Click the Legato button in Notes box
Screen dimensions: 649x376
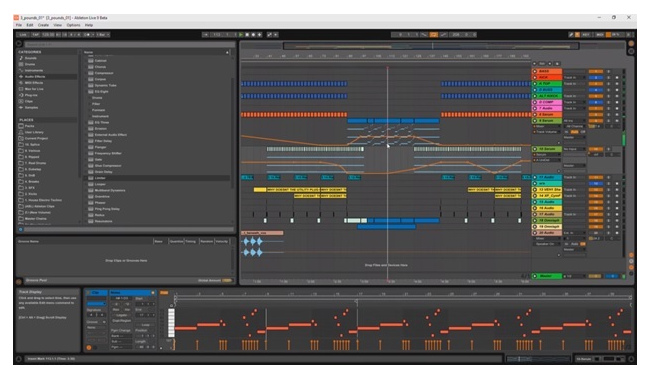[x=121, y=315]
